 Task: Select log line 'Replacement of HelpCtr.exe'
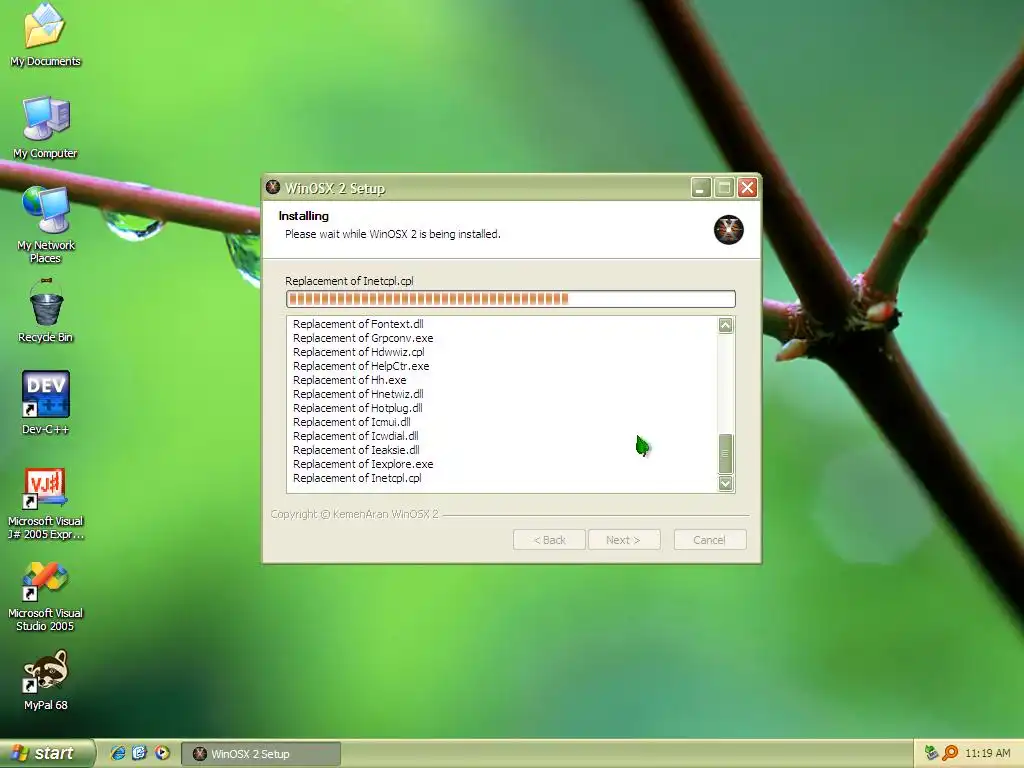[361, 366]
